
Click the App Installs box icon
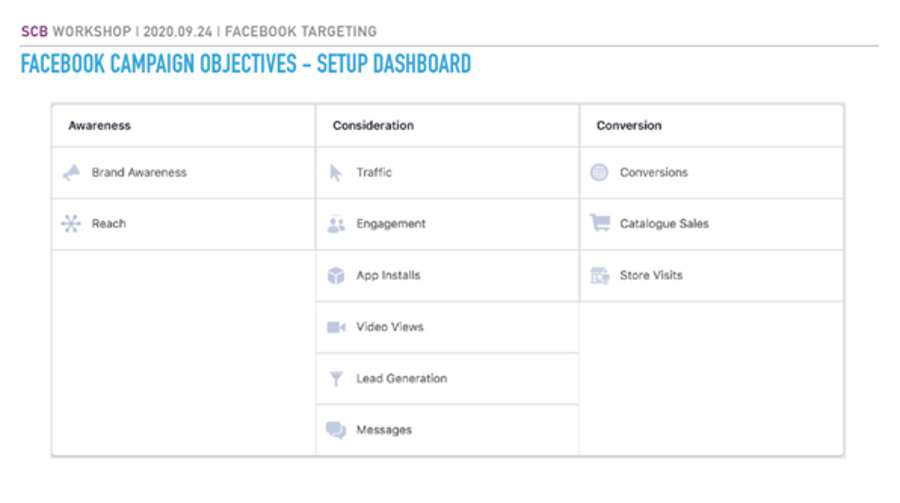[336, 275]
